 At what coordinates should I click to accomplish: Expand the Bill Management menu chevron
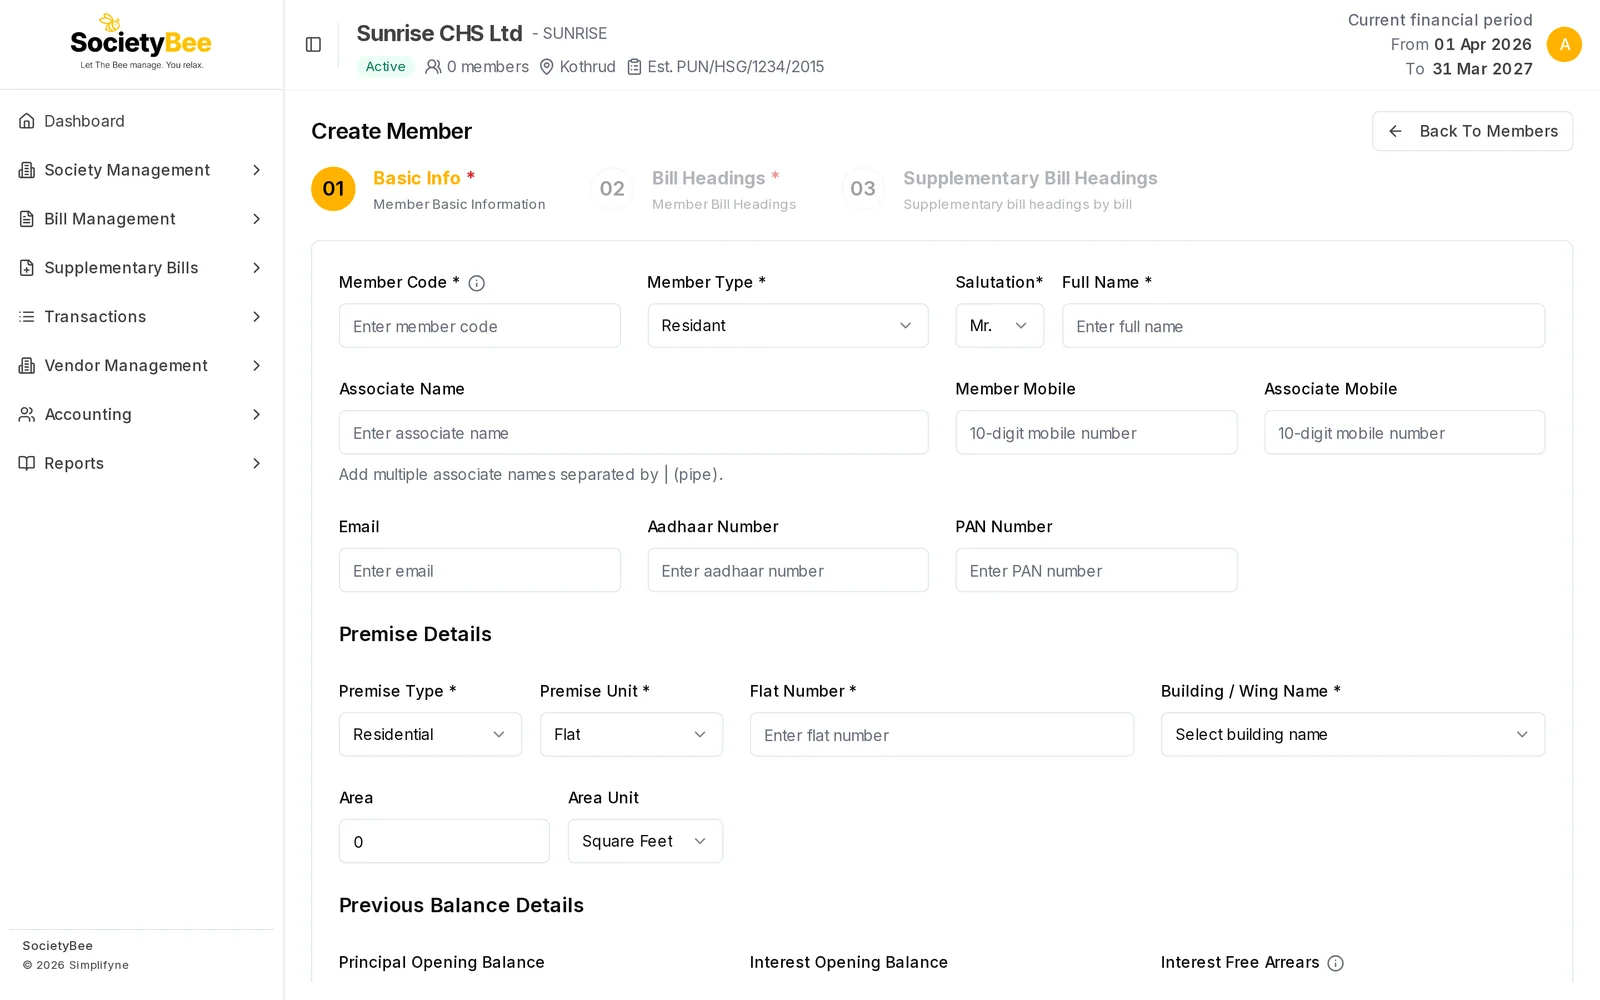tap(257, 219)
